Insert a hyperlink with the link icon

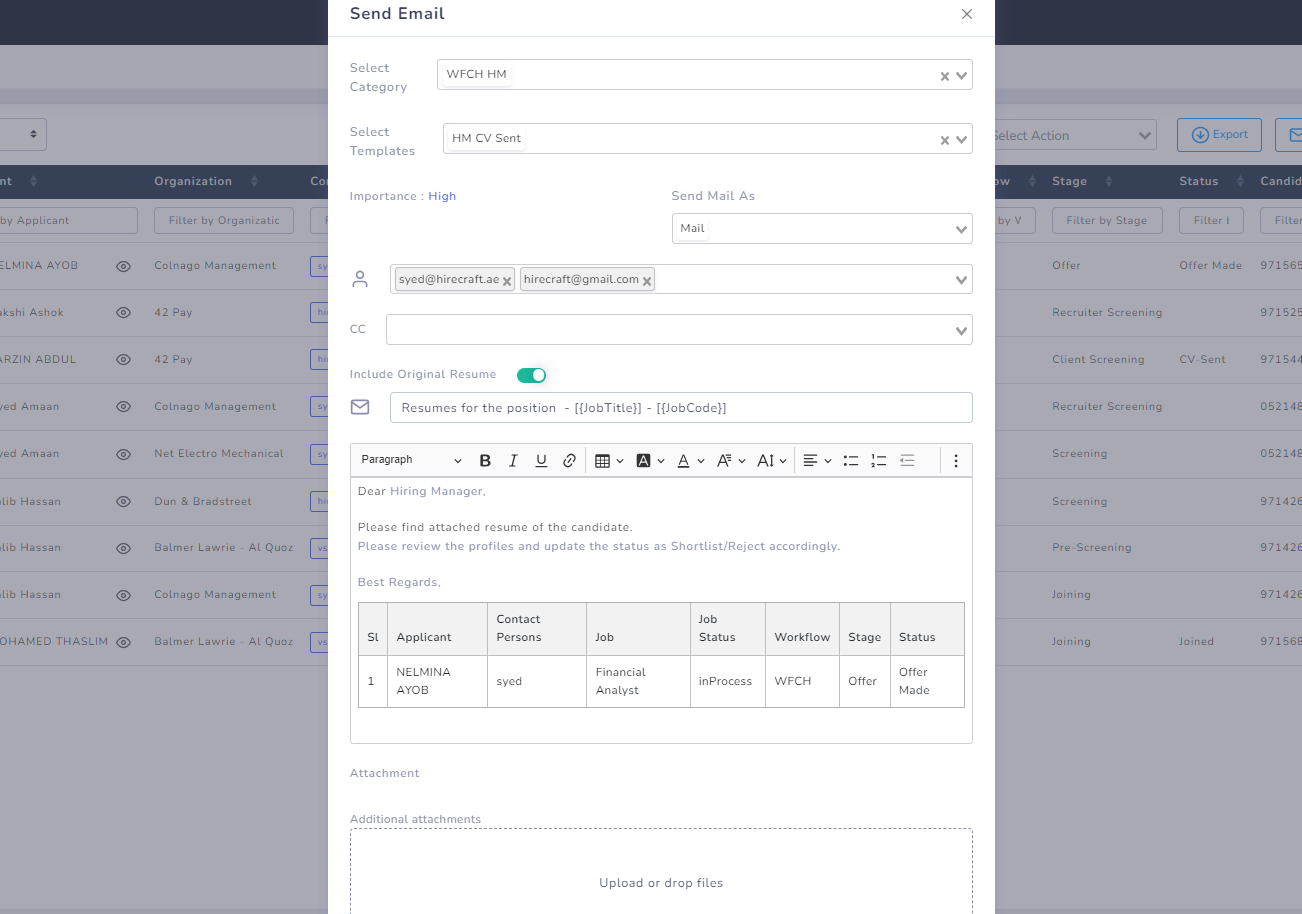tap(569, 460)
